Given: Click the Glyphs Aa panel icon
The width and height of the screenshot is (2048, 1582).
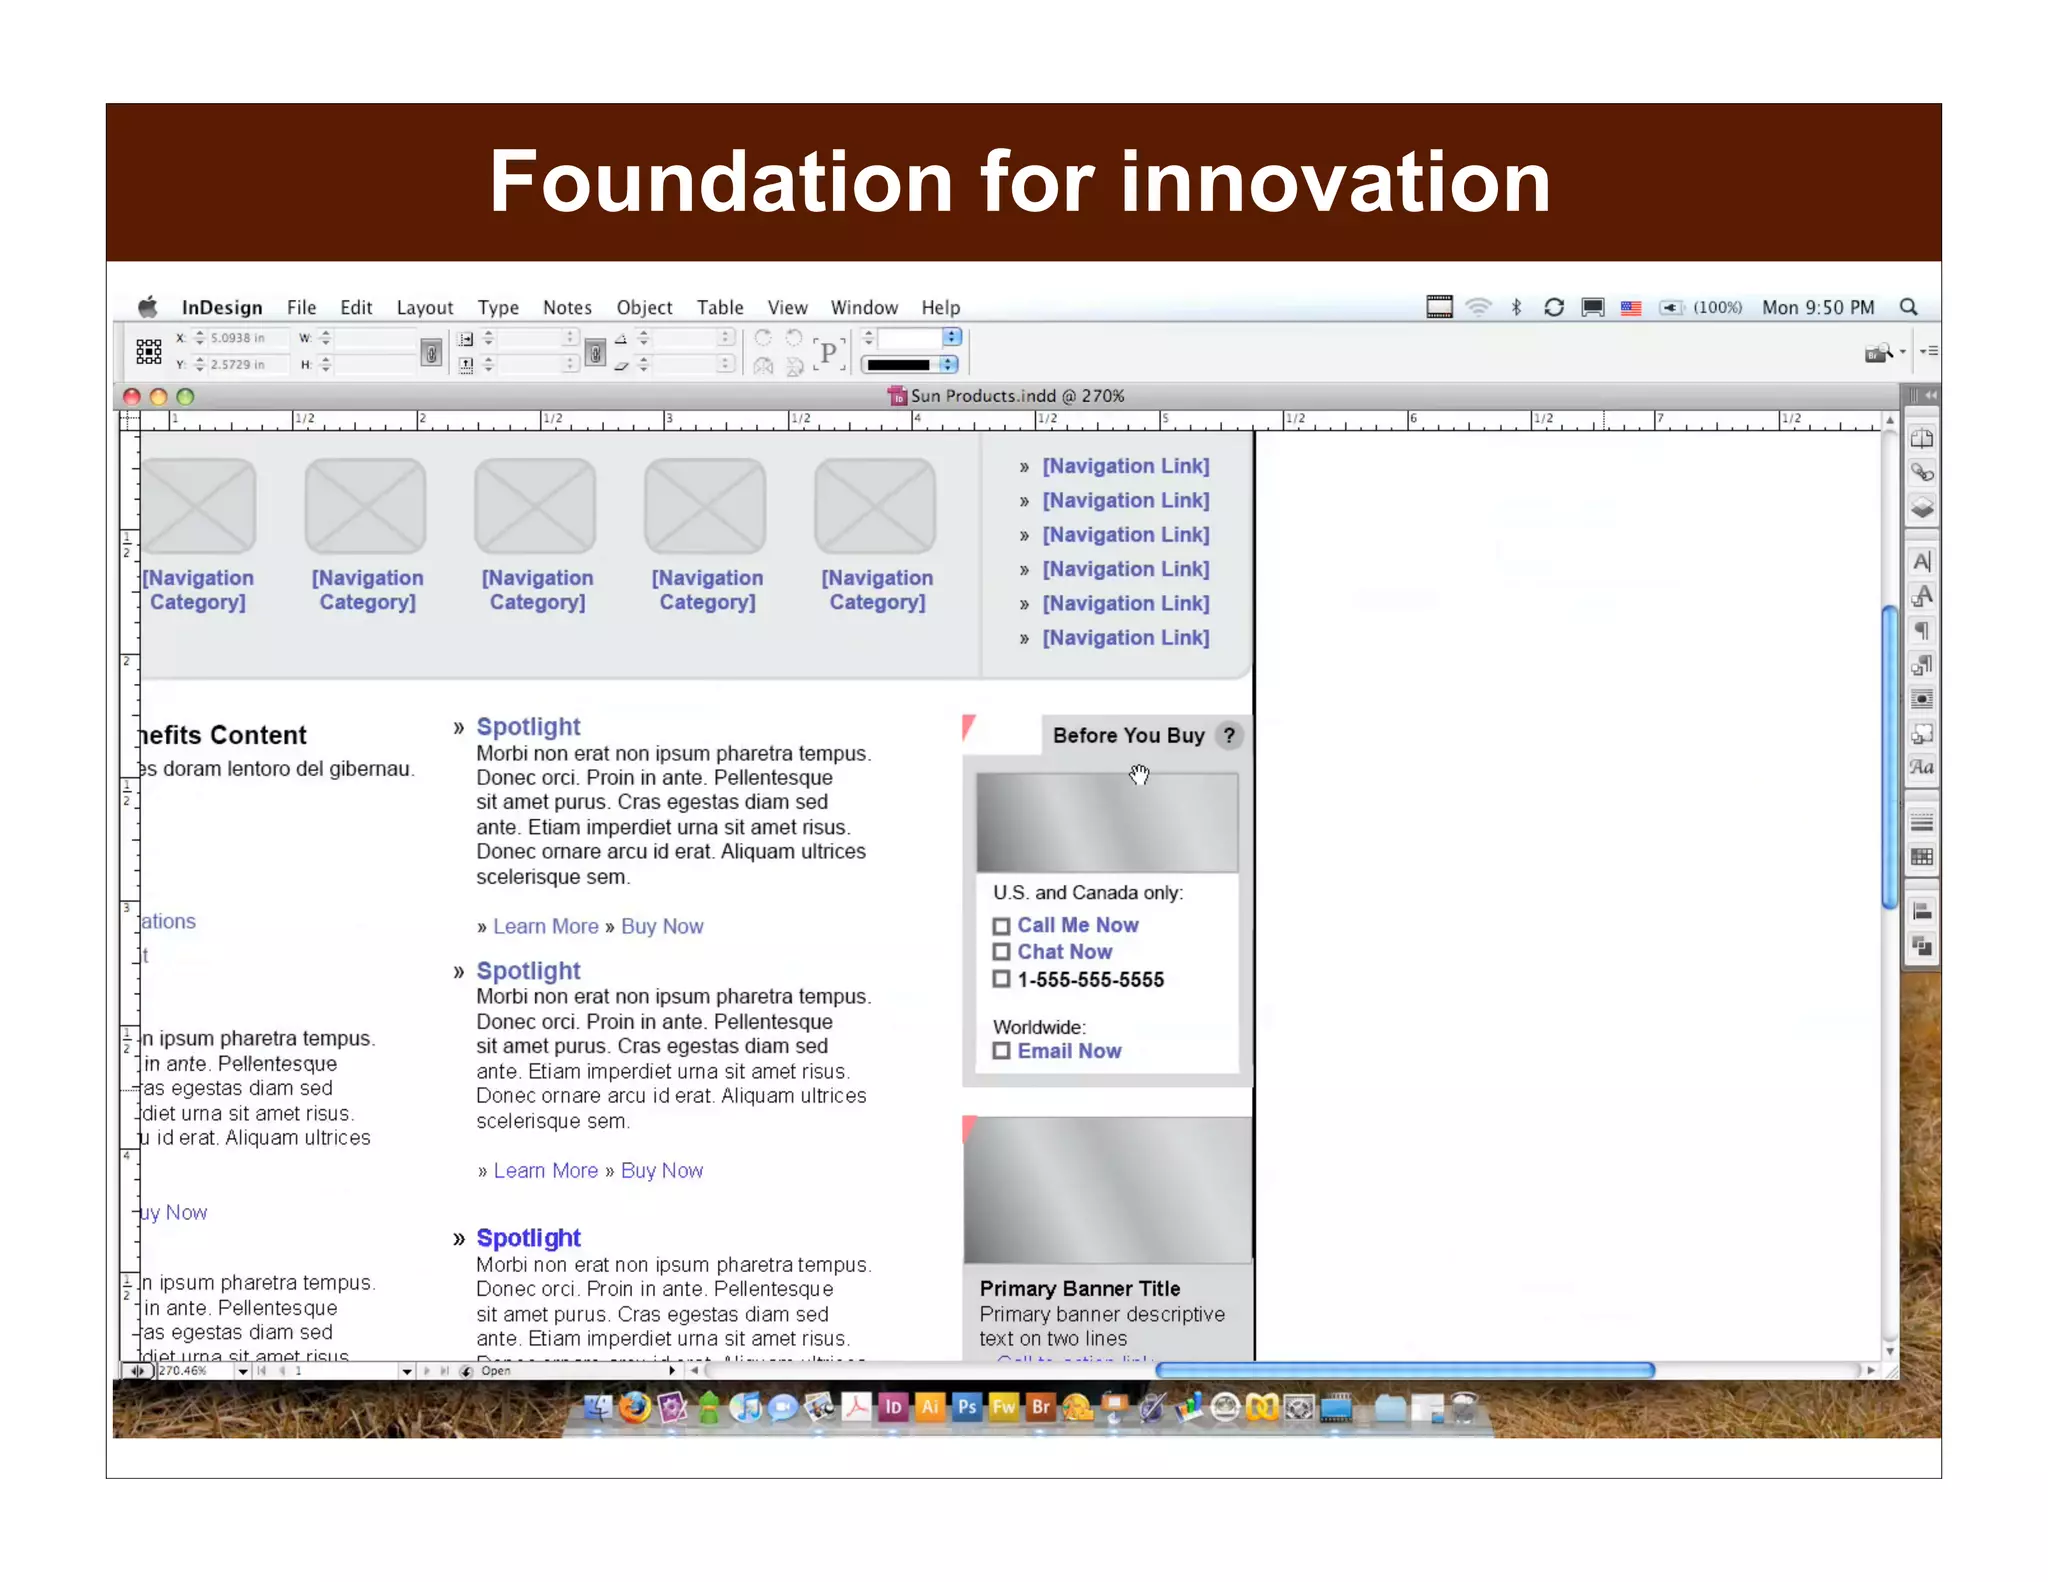Looking at the screenshot, I should coord(1921,768).
